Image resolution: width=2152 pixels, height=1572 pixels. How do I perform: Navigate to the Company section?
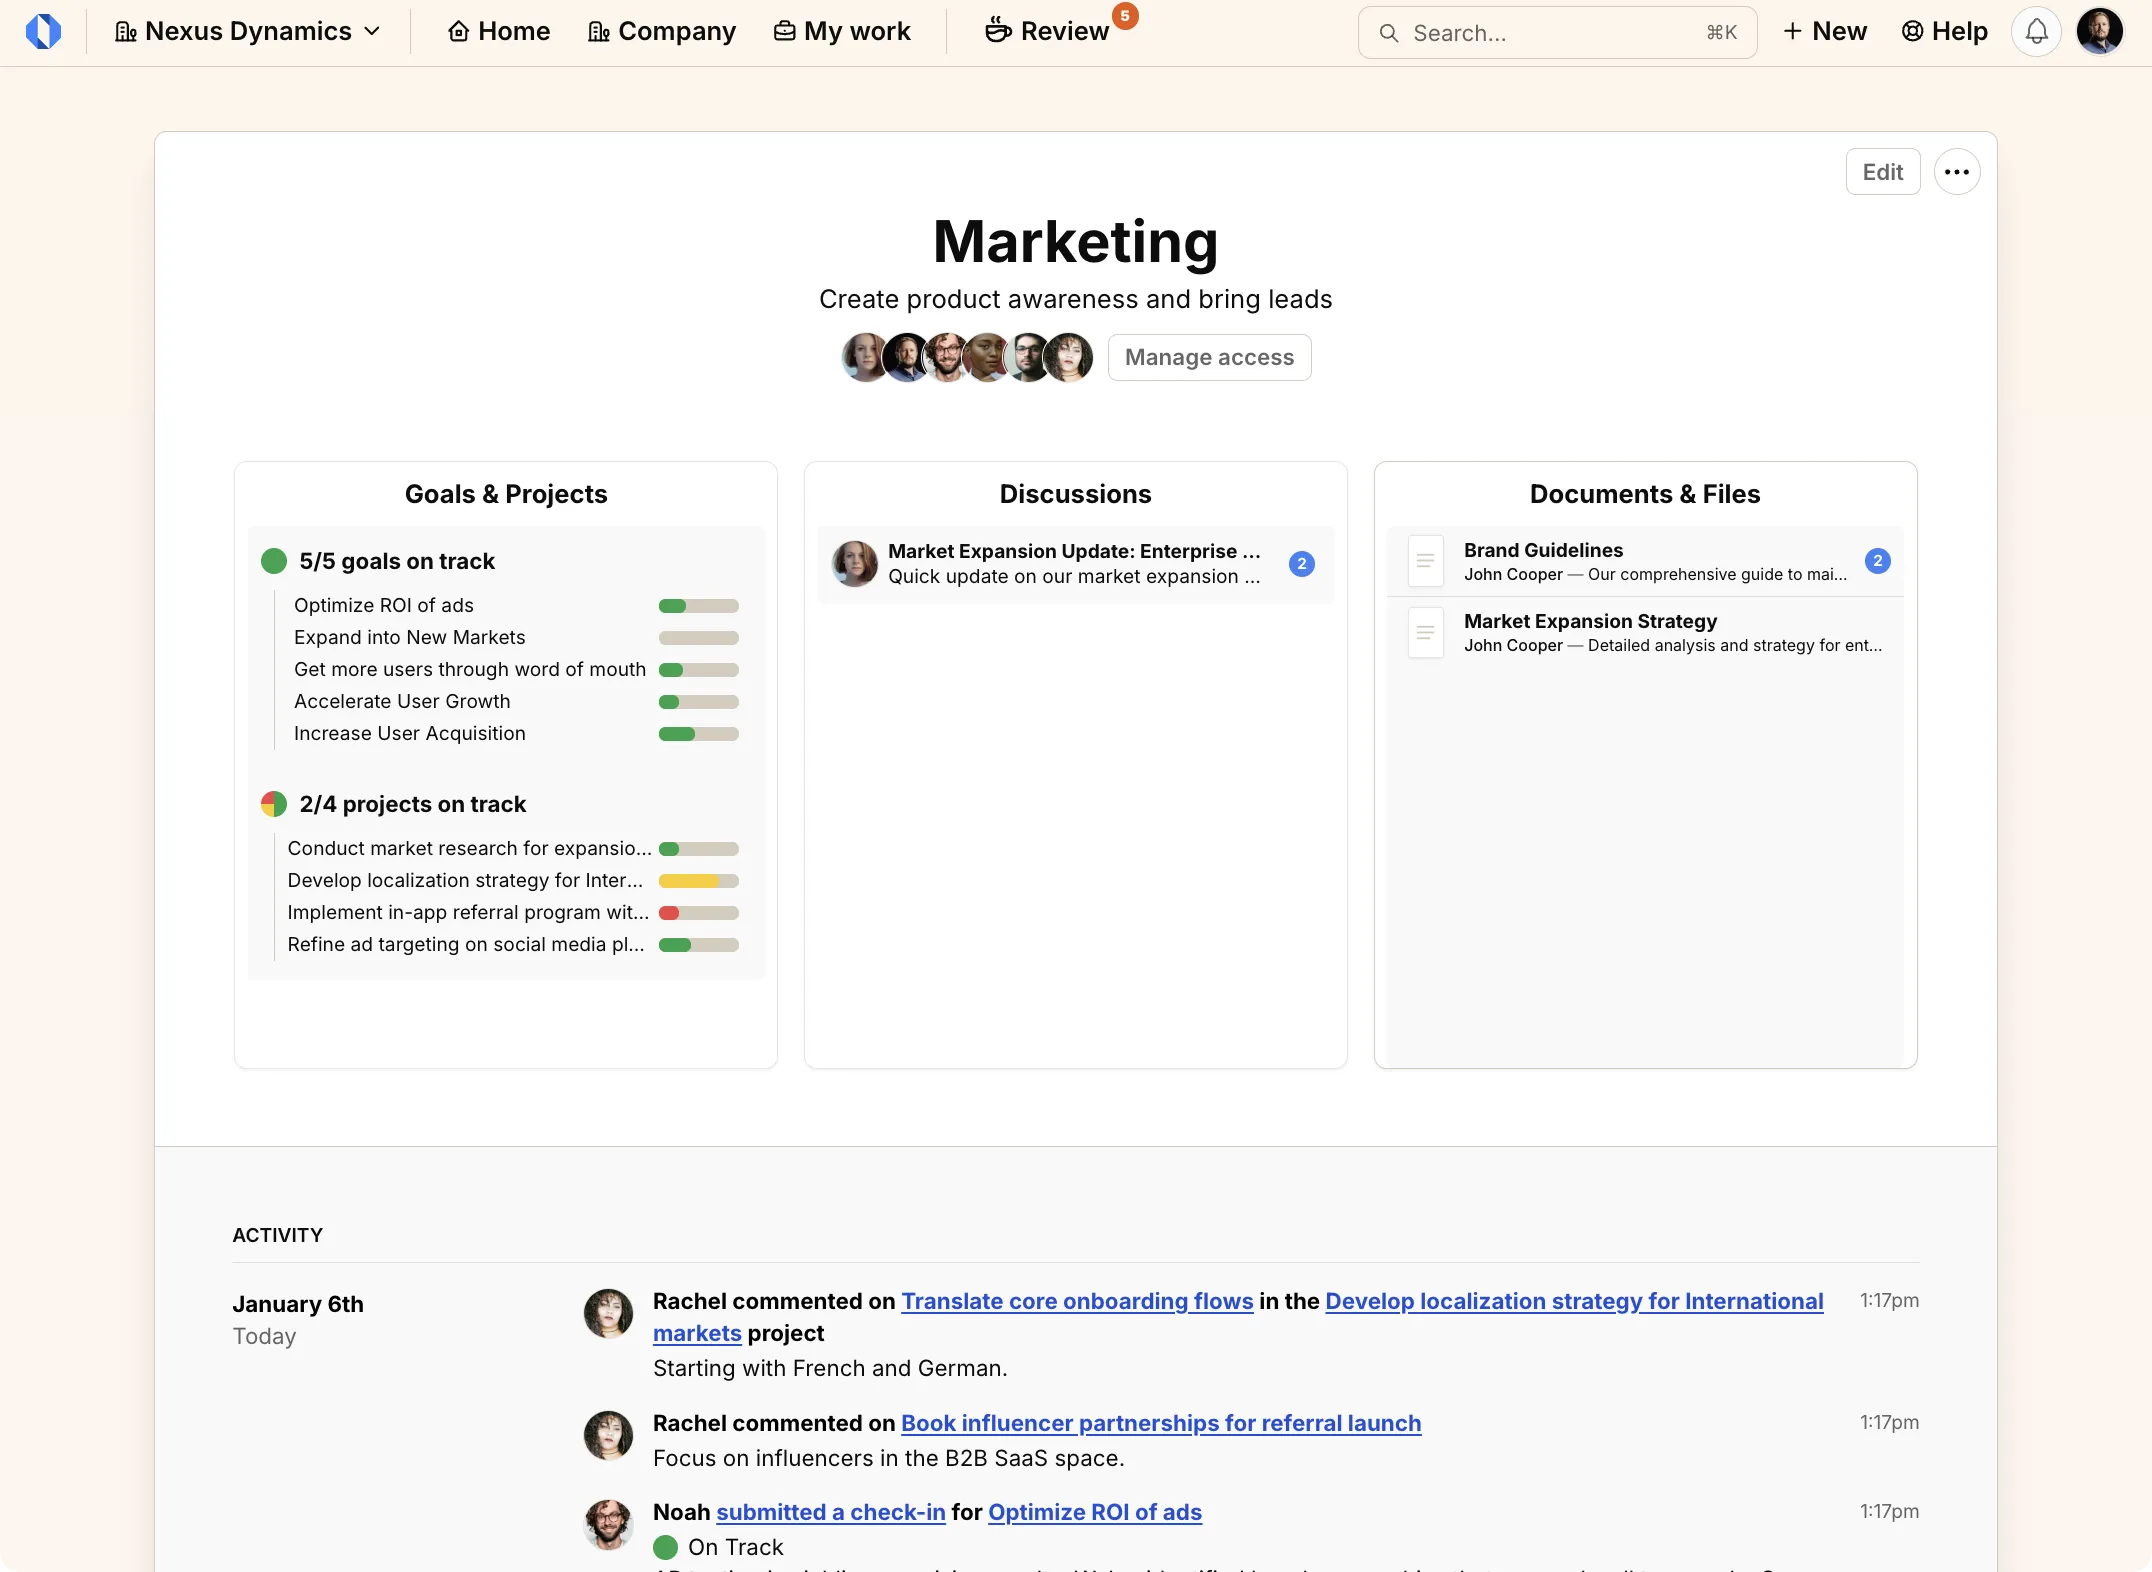[661, 31]
